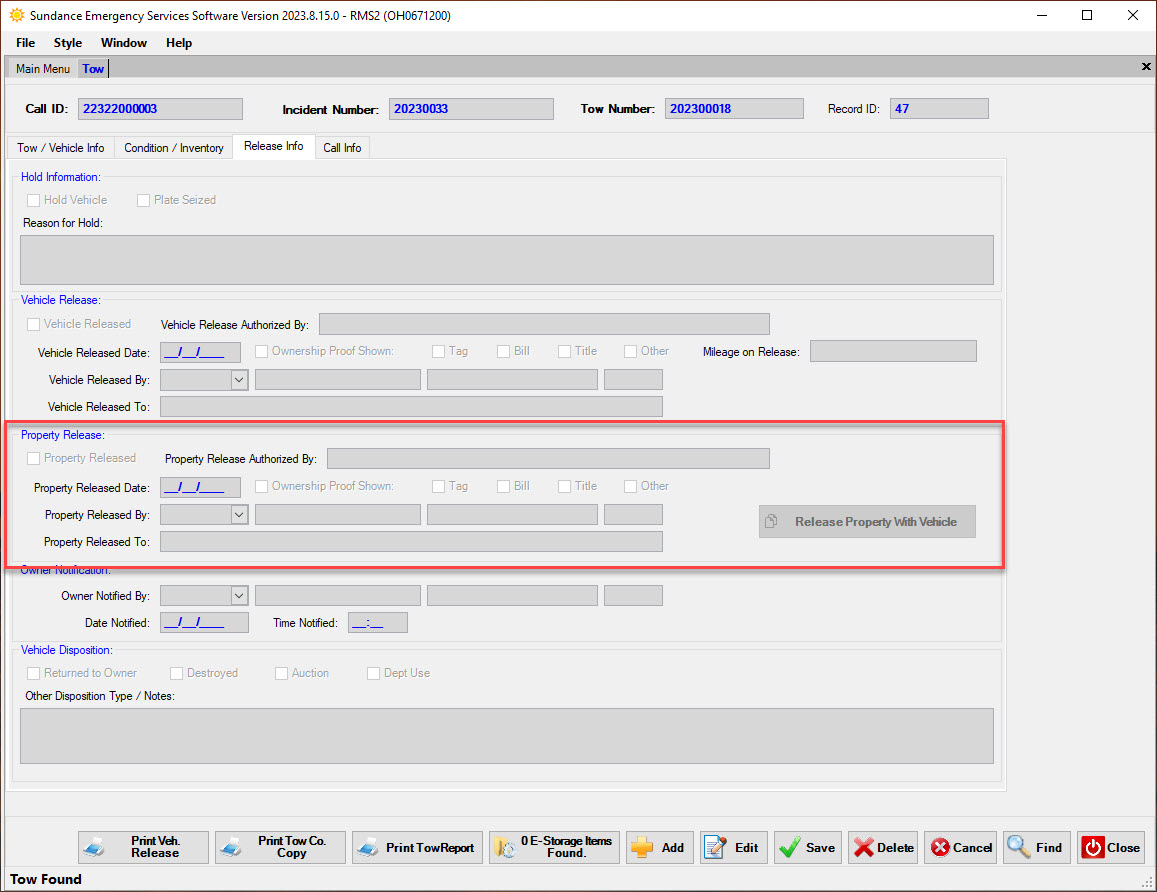Close the Tow document tab with the X
The height and width of the screenshot is (892, 1157).
click(x=1146, y=66)
